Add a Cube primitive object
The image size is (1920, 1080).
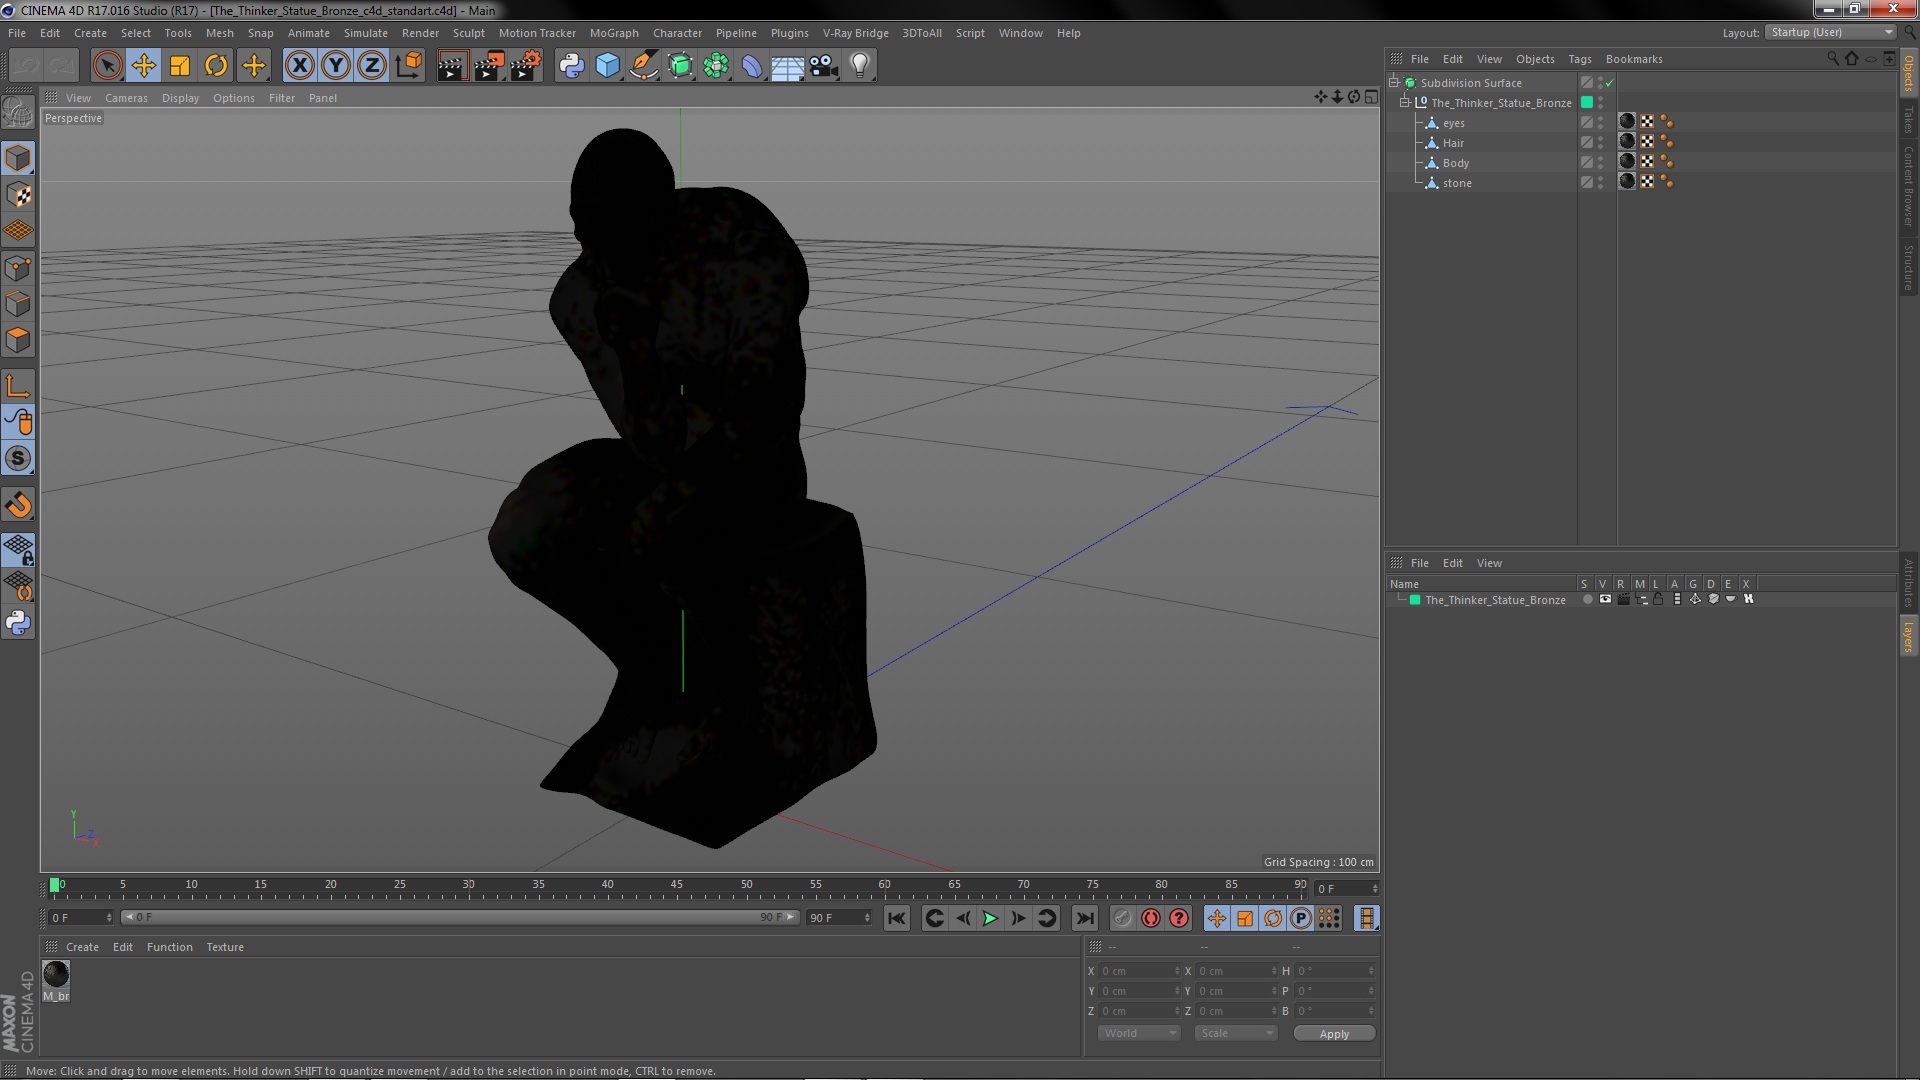tap(607, 66)
